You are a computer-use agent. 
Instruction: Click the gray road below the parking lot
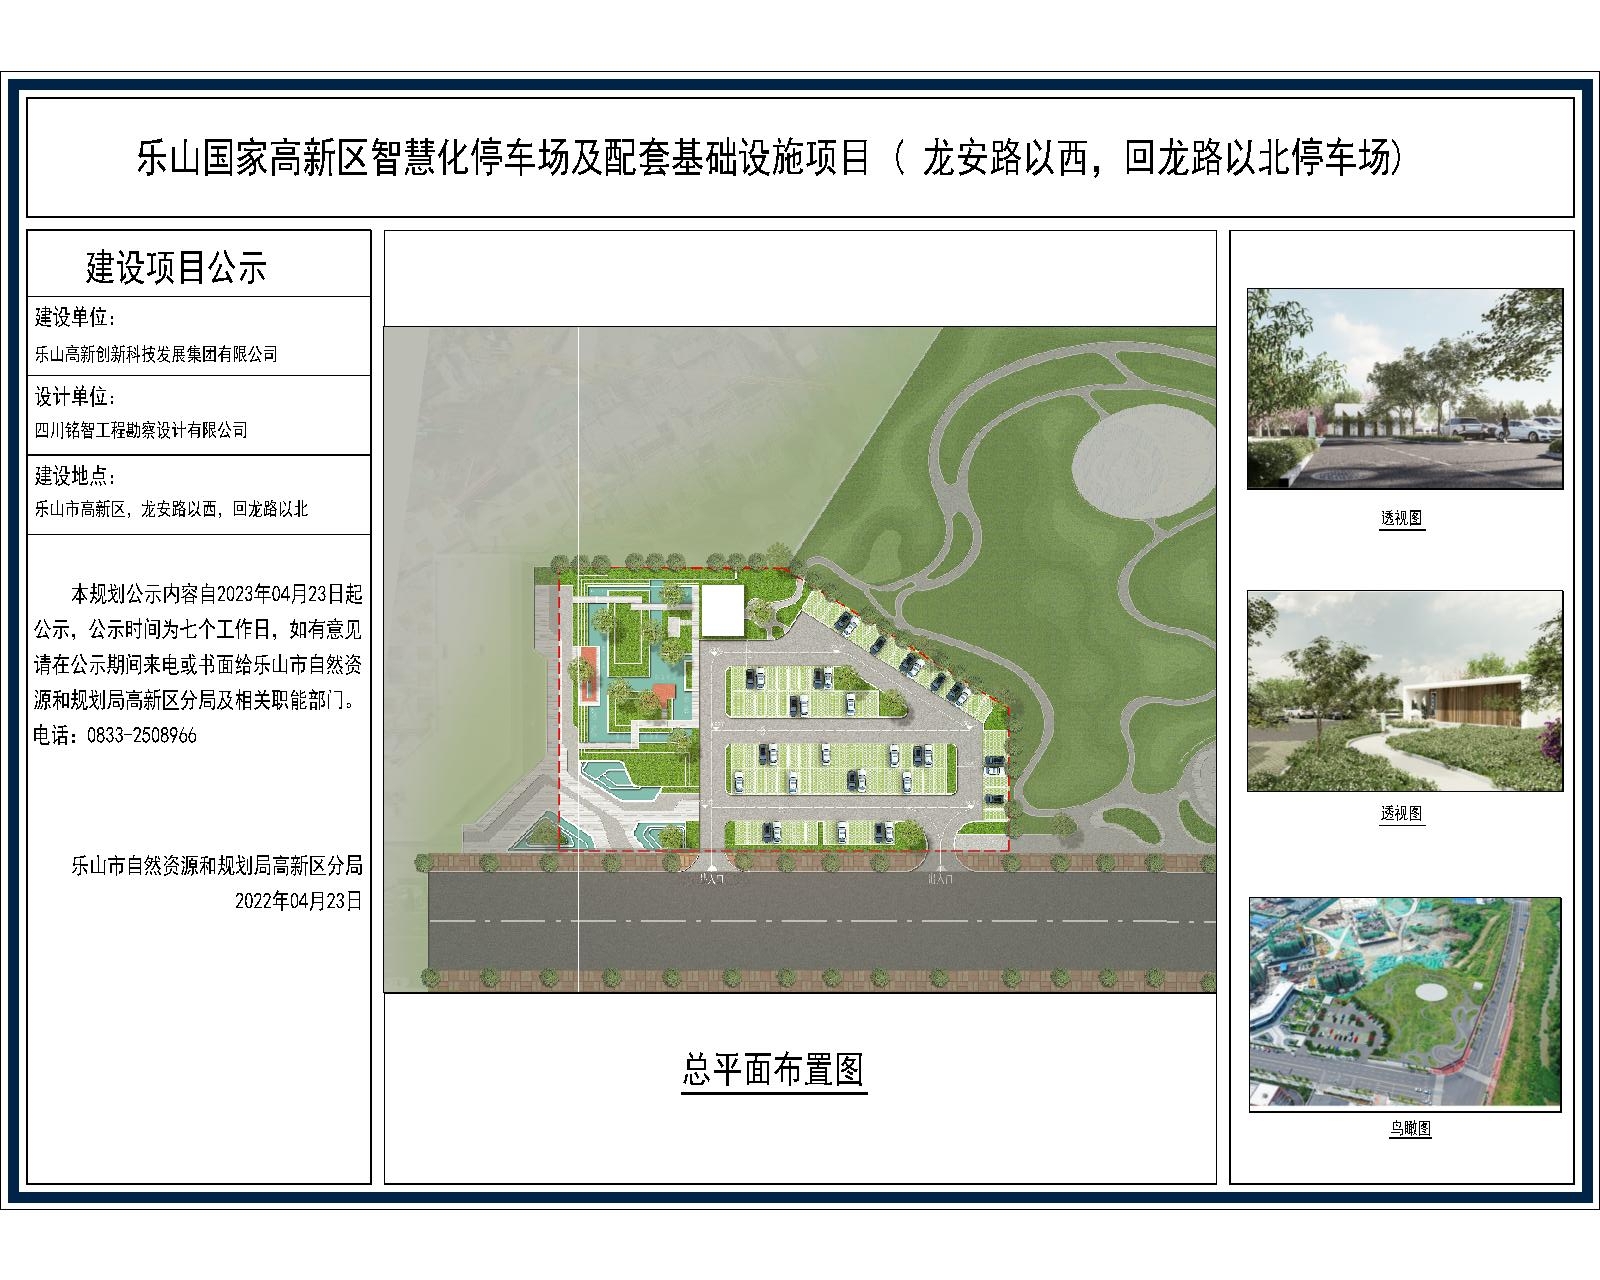click(820, 920)
